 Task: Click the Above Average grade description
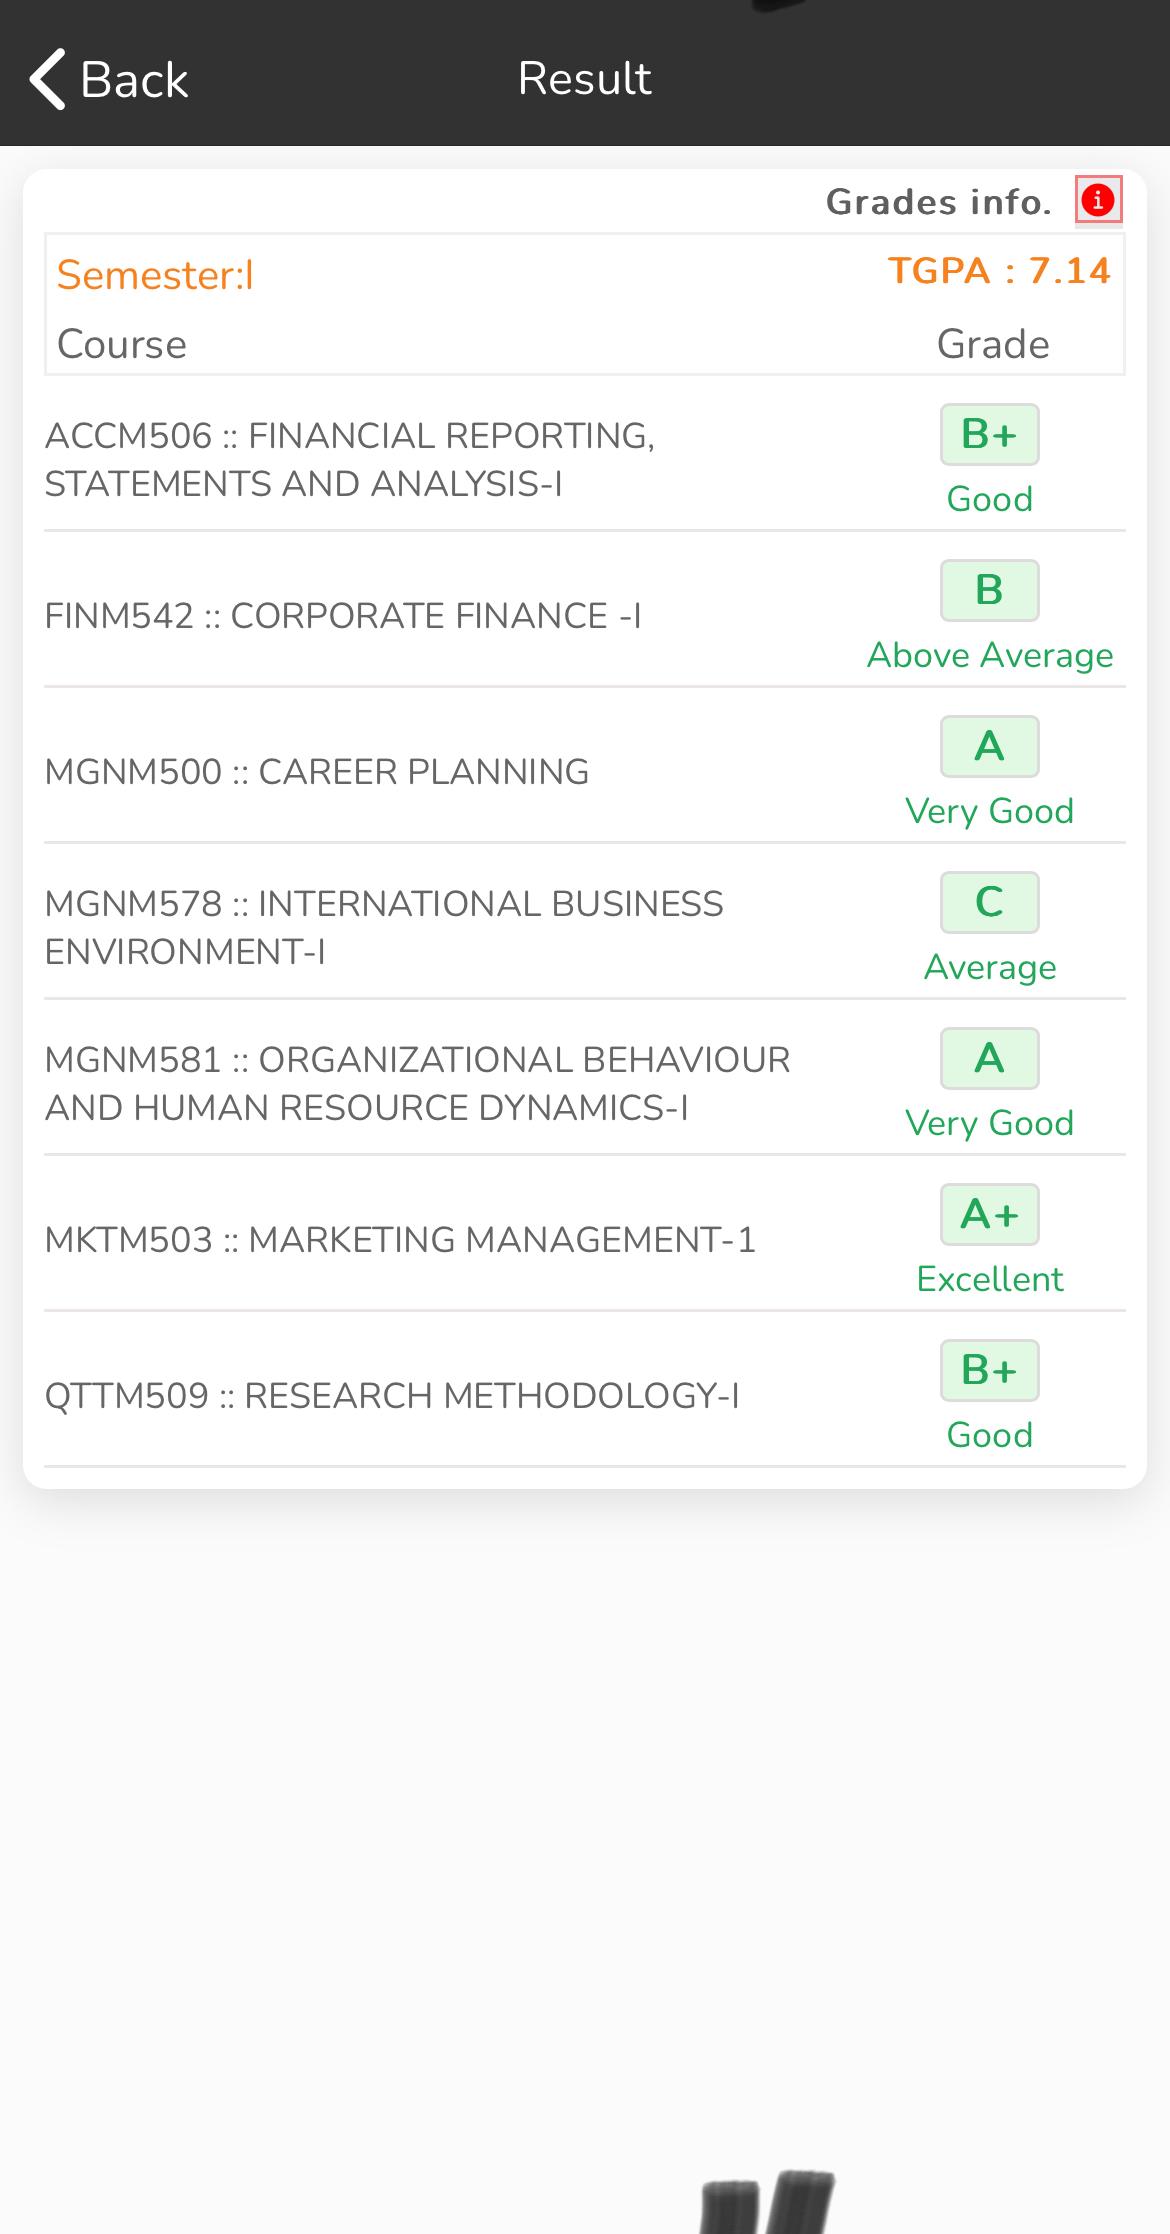990,655
